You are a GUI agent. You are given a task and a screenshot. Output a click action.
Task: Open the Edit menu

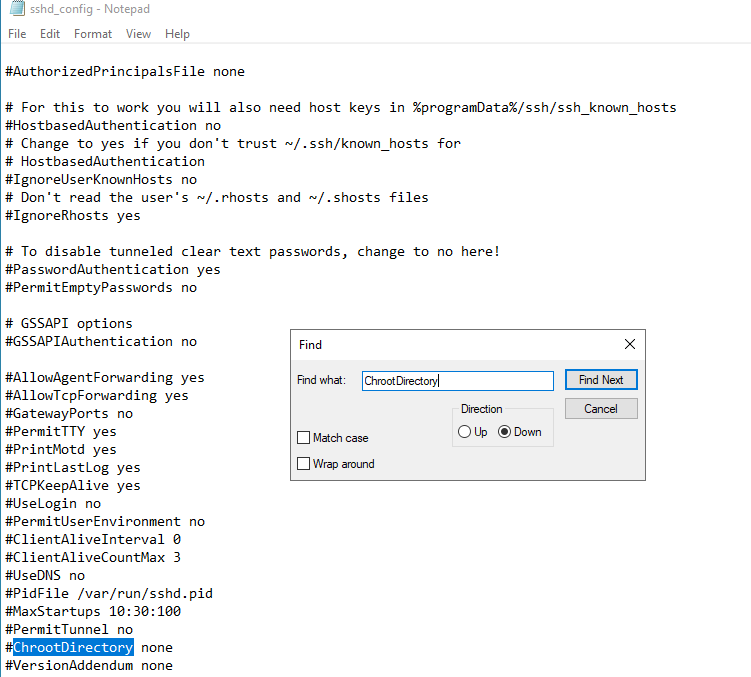(50, 34)
